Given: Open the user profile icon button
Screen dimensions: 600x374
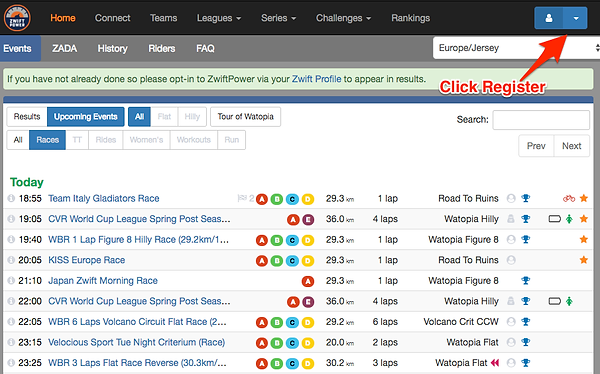Looking at the screenshot, I should [x=548, y=18].
